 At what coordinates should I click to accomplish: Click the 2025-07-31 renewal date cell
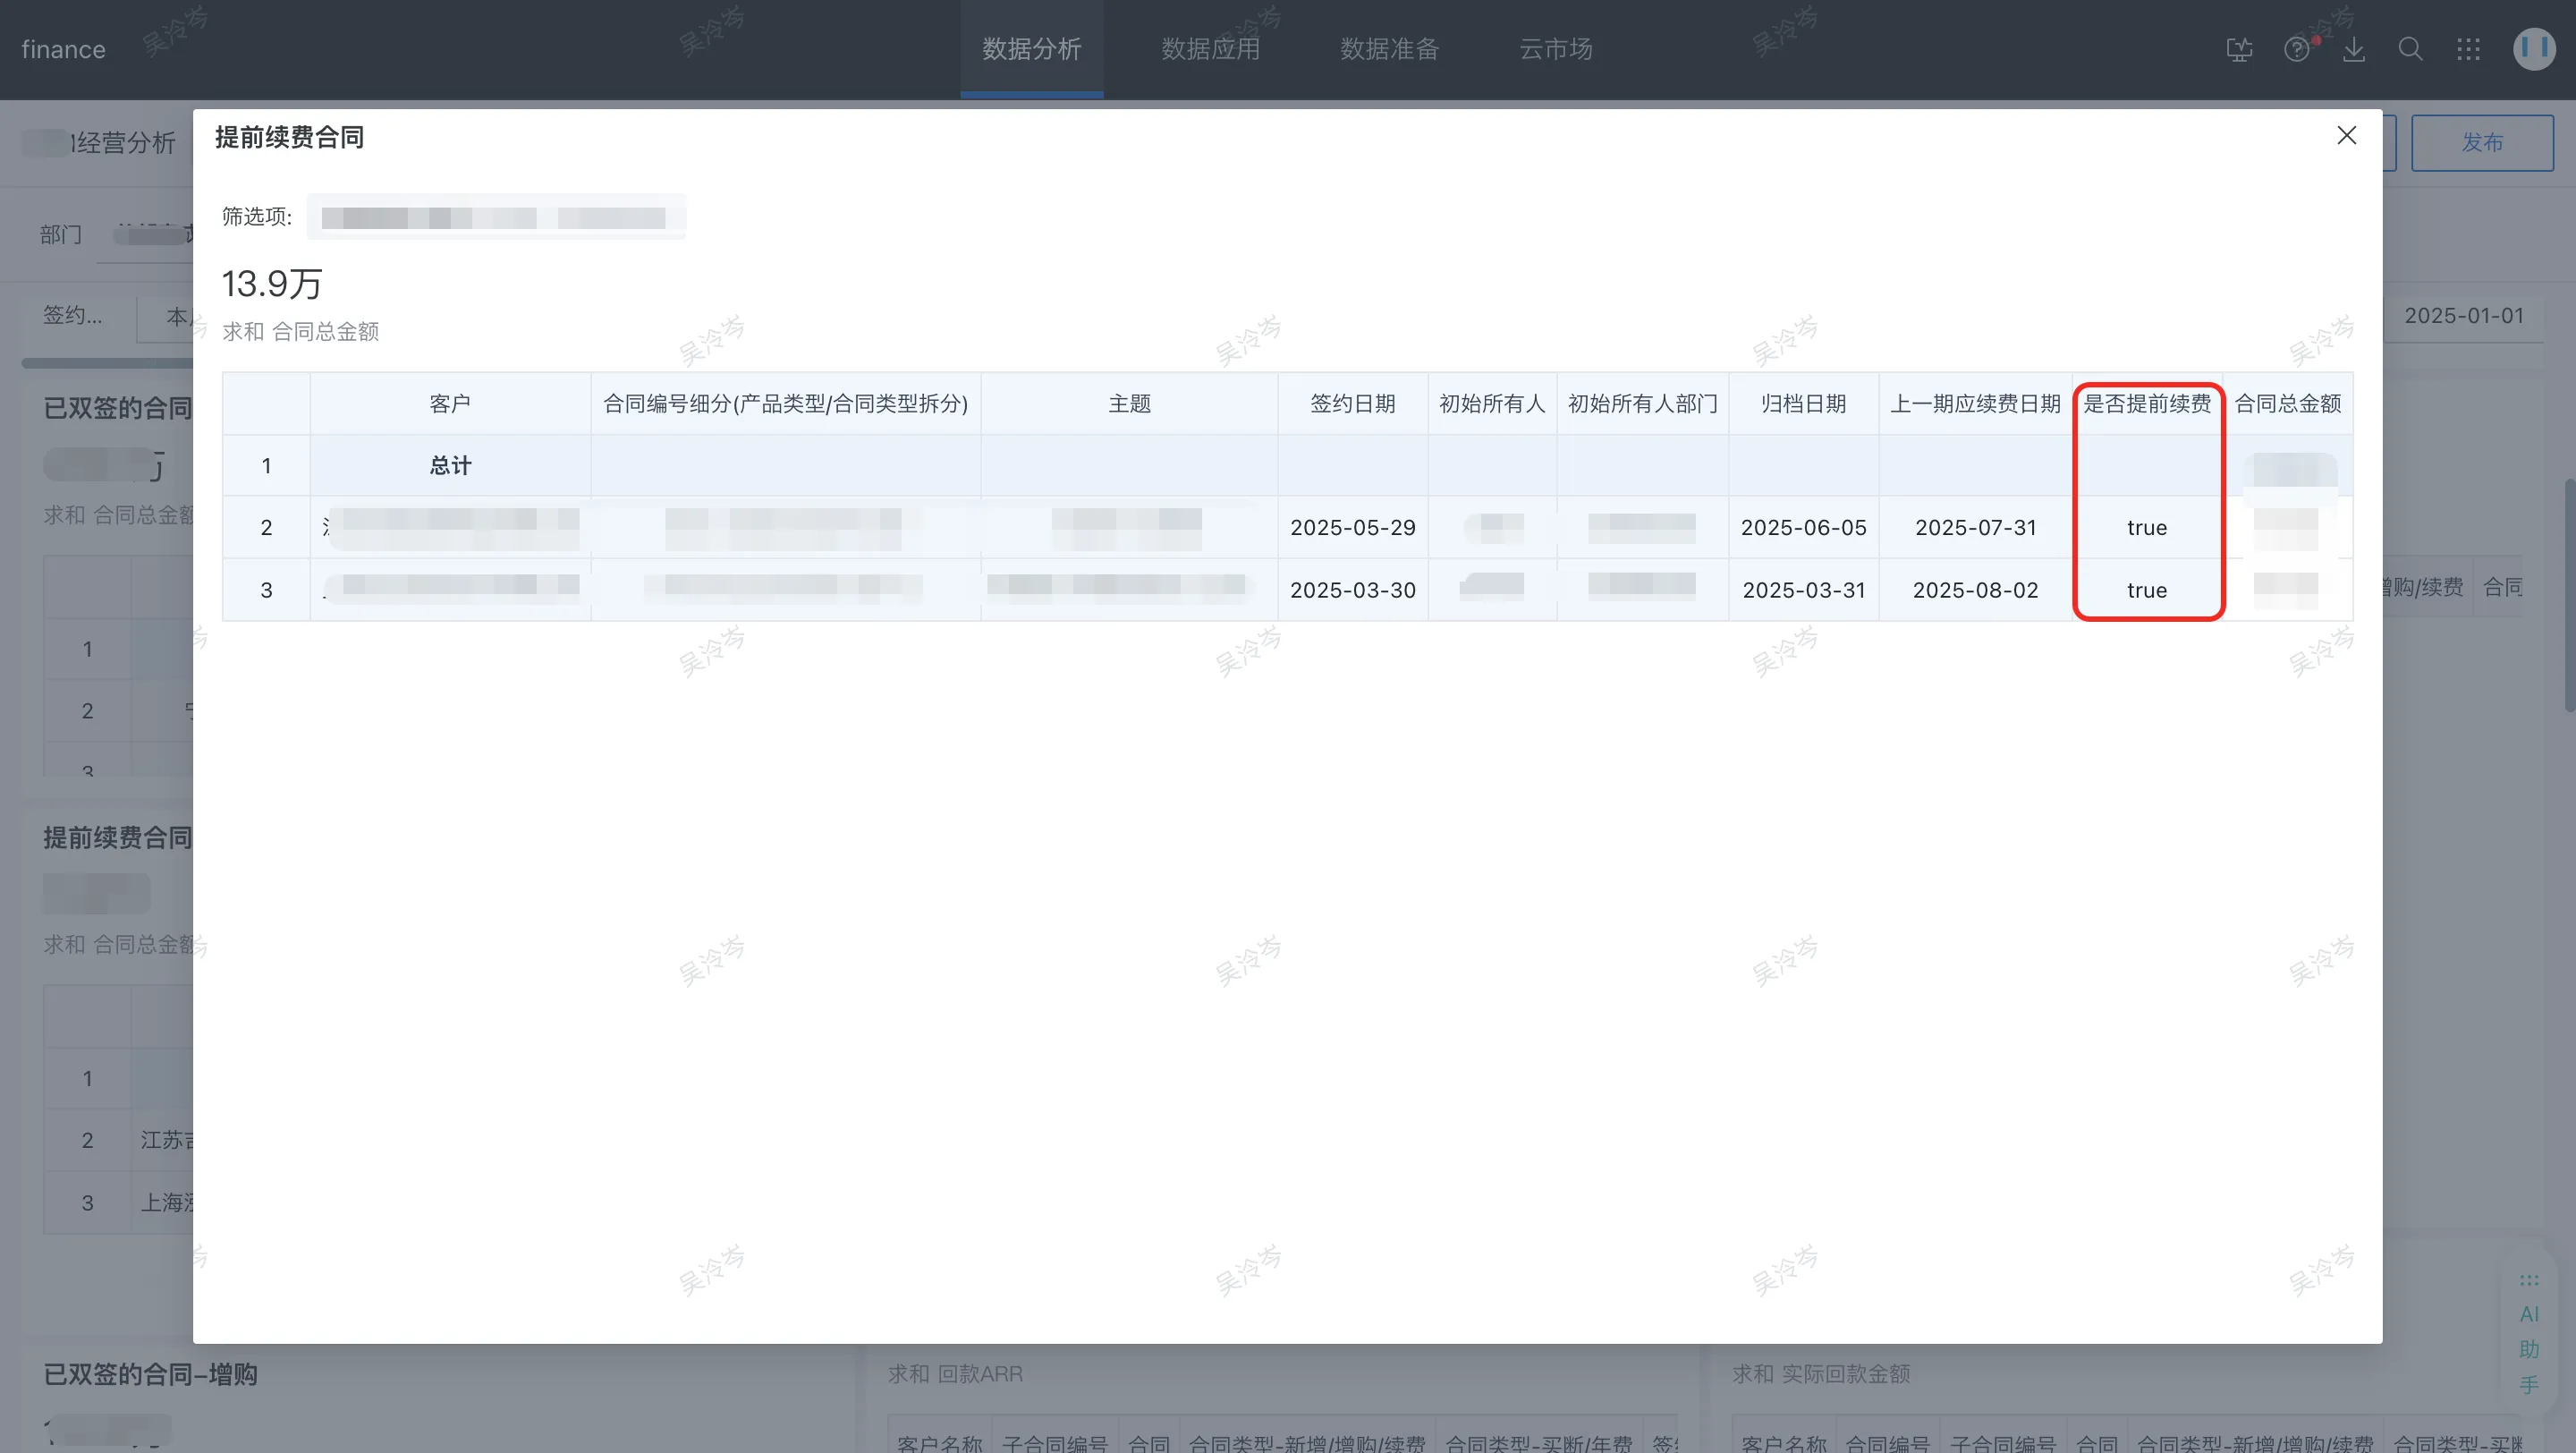[1975, 527]
